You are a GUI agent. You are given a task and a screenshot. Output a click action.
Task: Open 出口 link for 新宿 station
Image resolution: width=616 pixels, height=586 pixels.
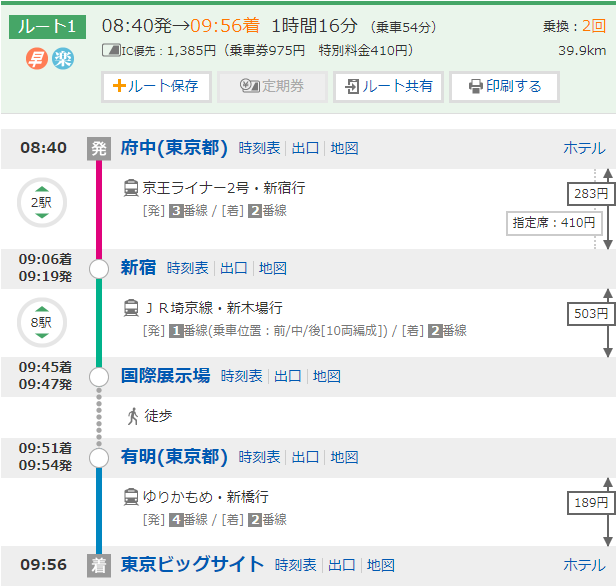point(234,268)
